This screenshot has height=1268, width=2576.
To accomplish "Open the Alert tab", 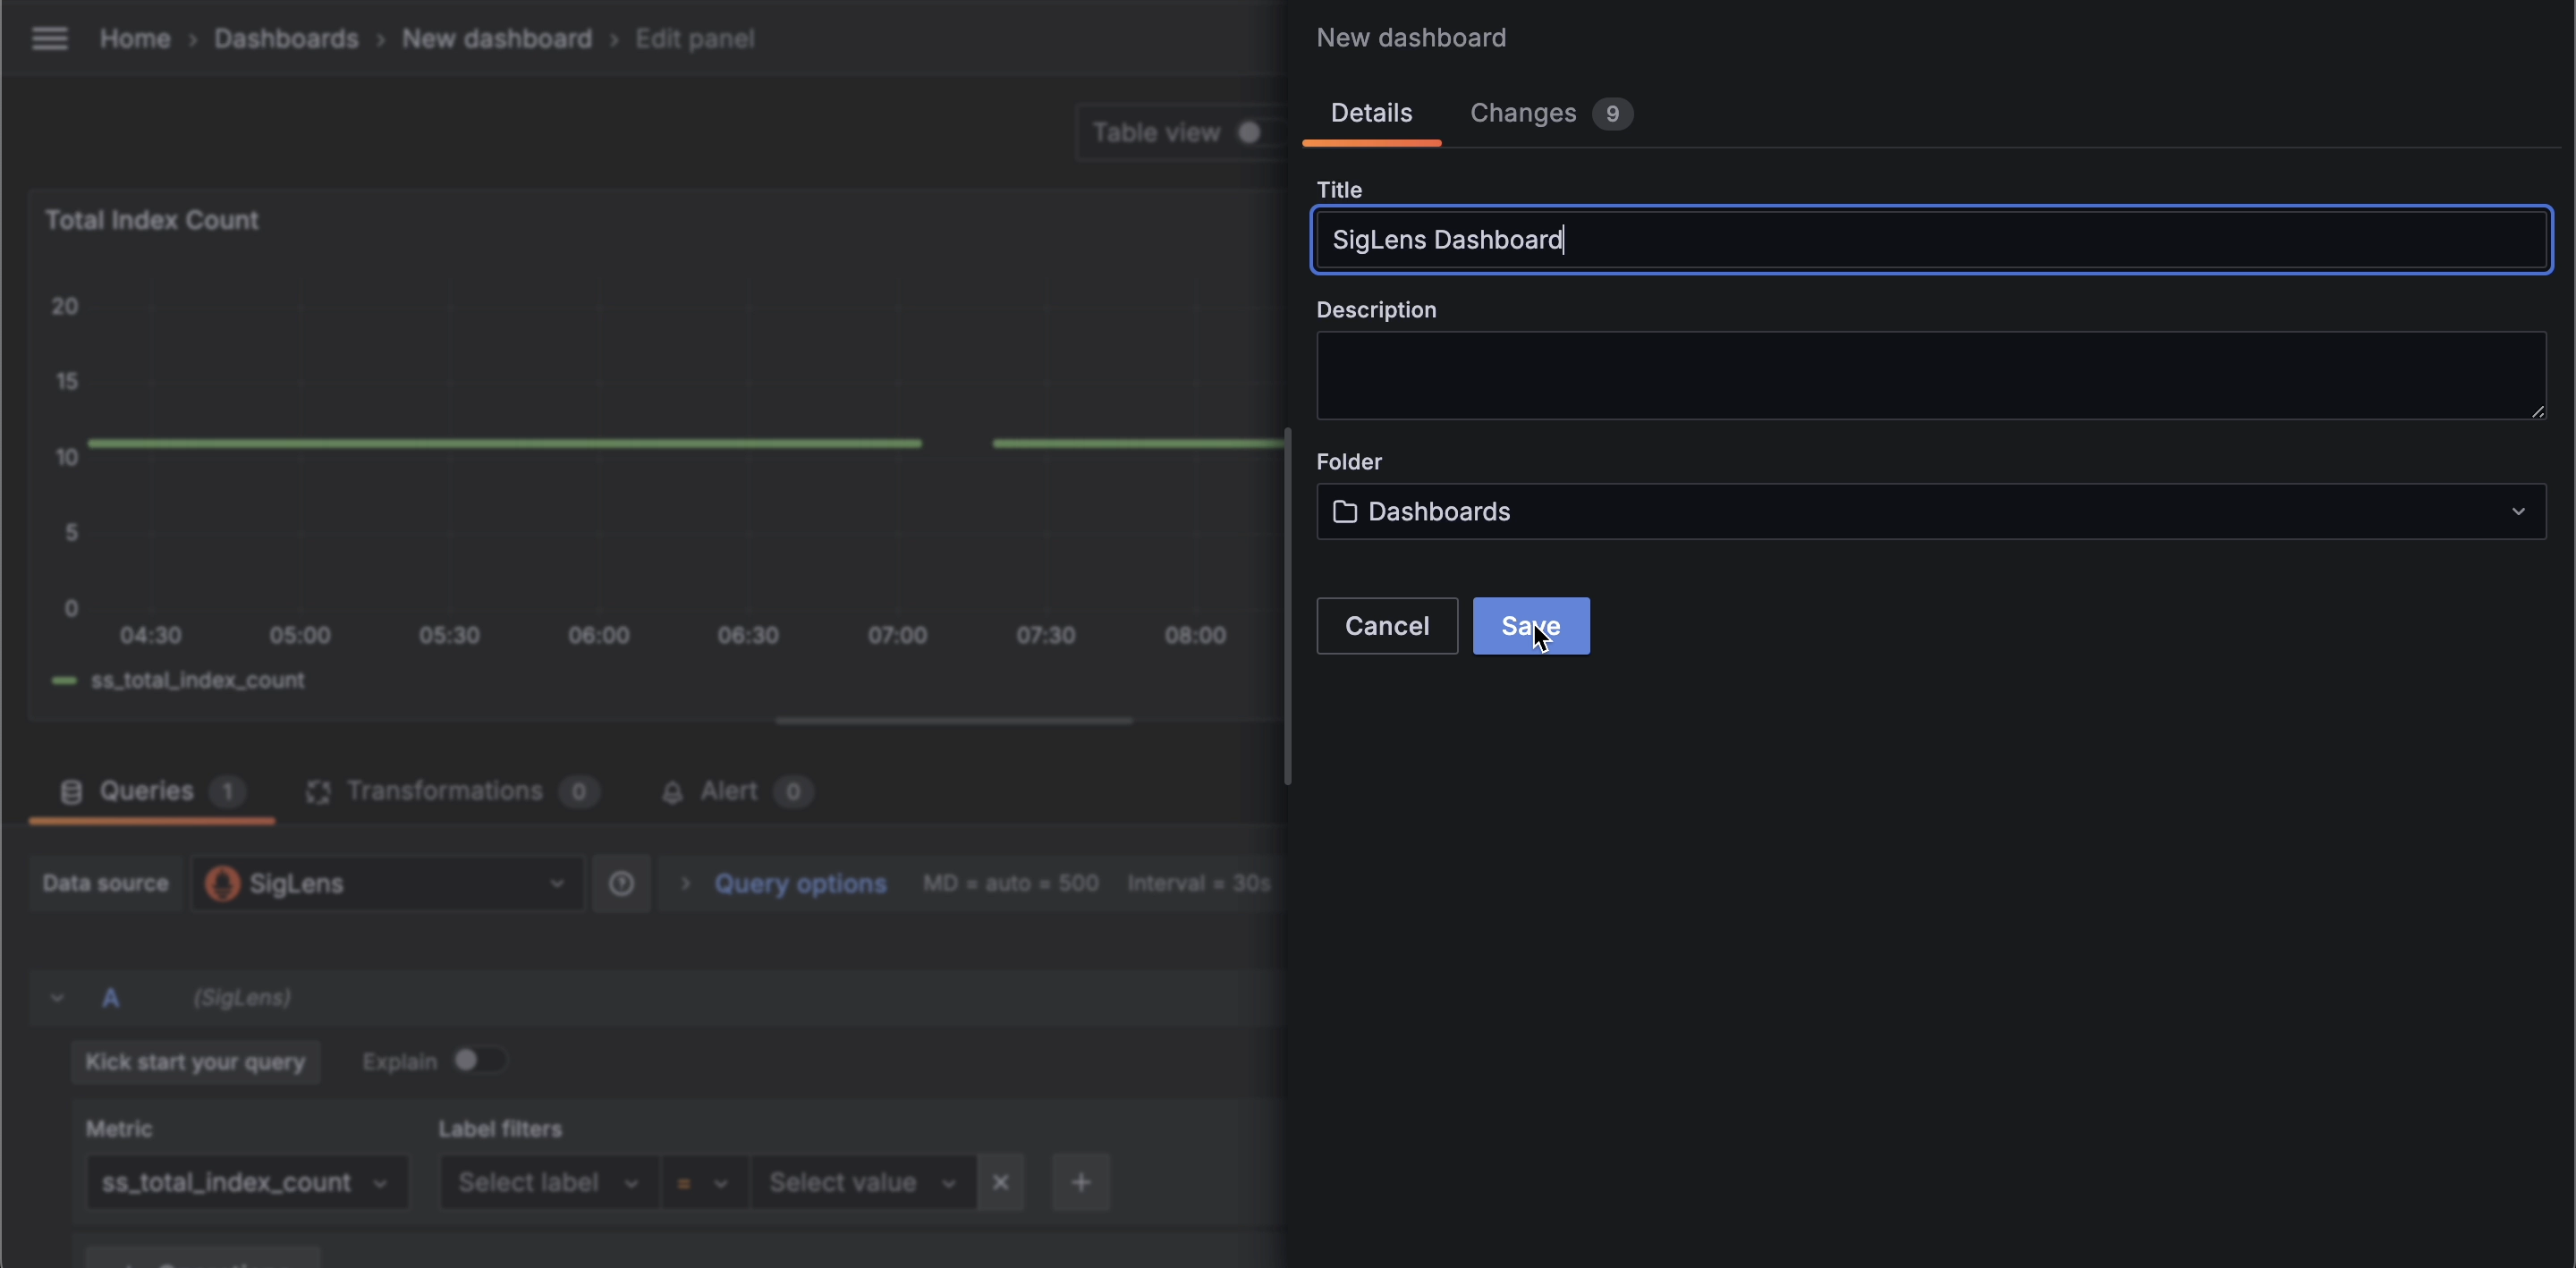I will 736,792.
